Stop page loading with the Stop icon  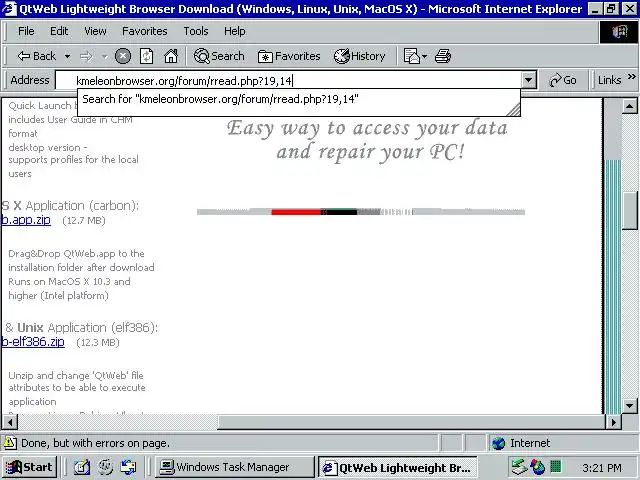[122, 56]
